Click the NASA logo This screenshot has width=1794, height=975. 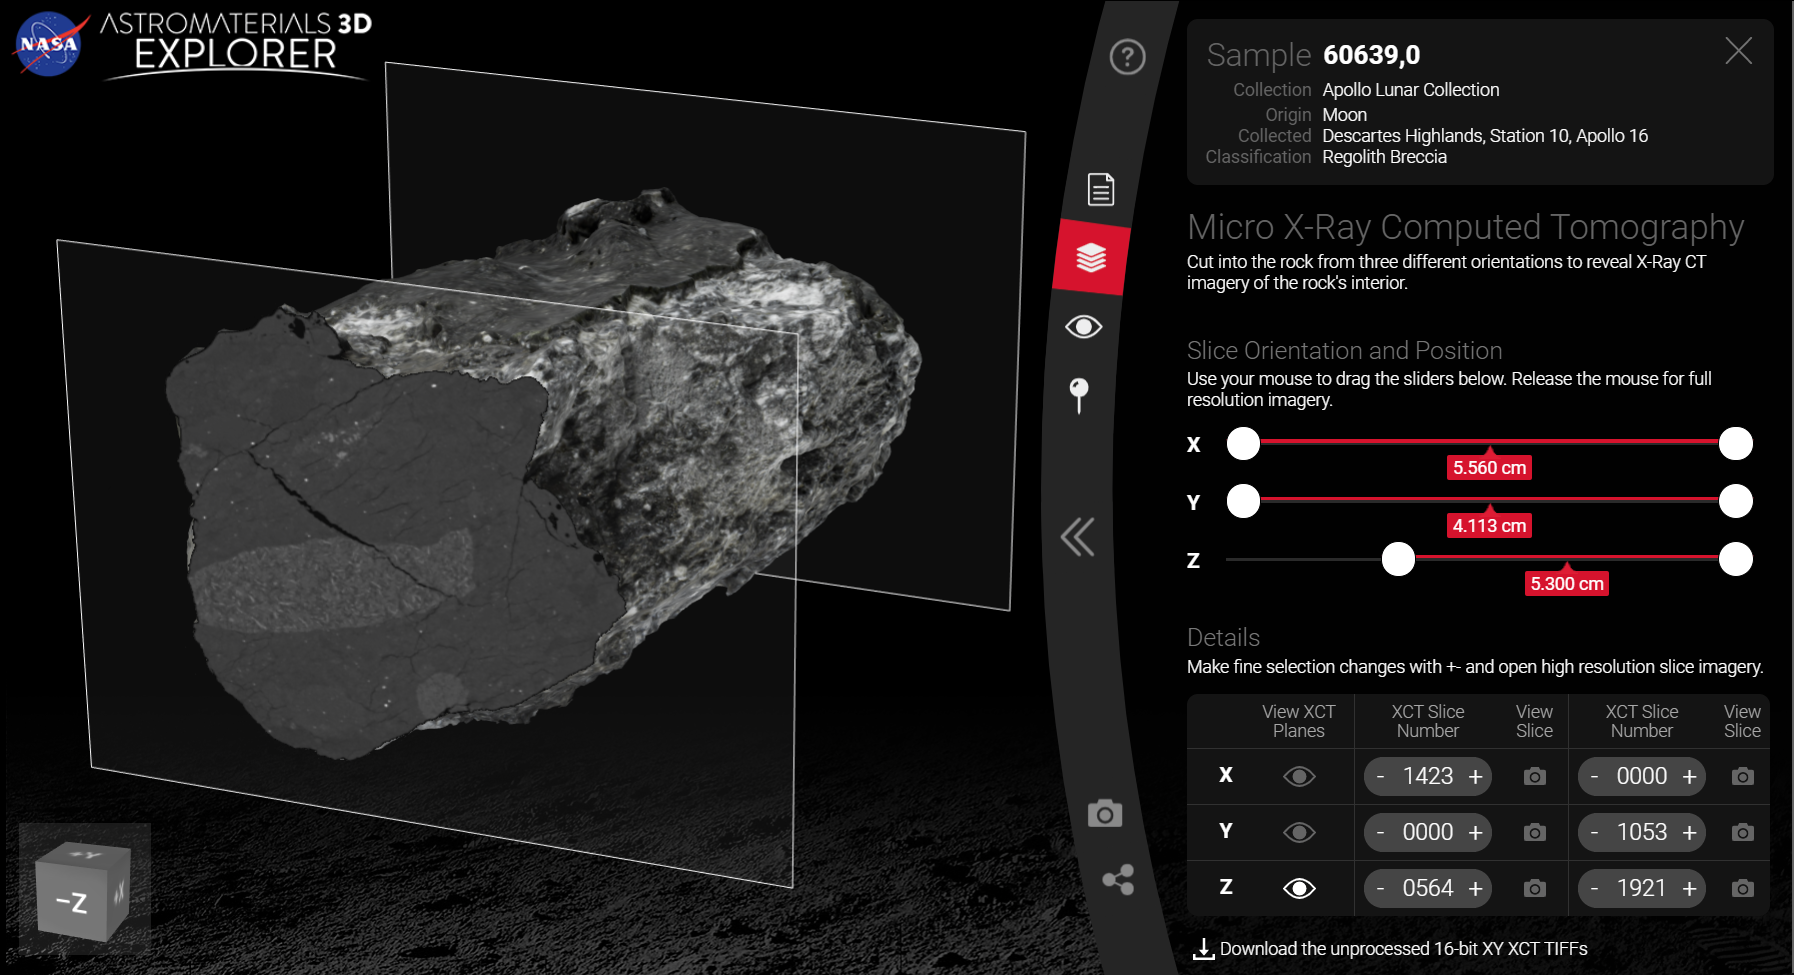47,44
